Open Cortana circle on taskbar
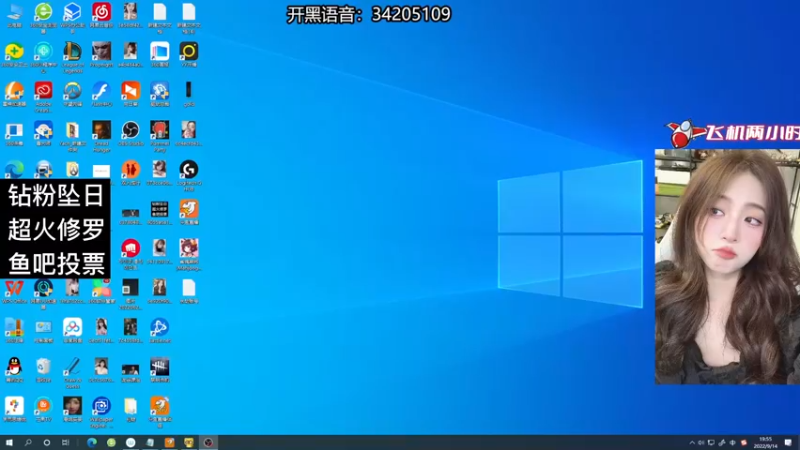Screen dimensions: 800x450 click(46, 442)
